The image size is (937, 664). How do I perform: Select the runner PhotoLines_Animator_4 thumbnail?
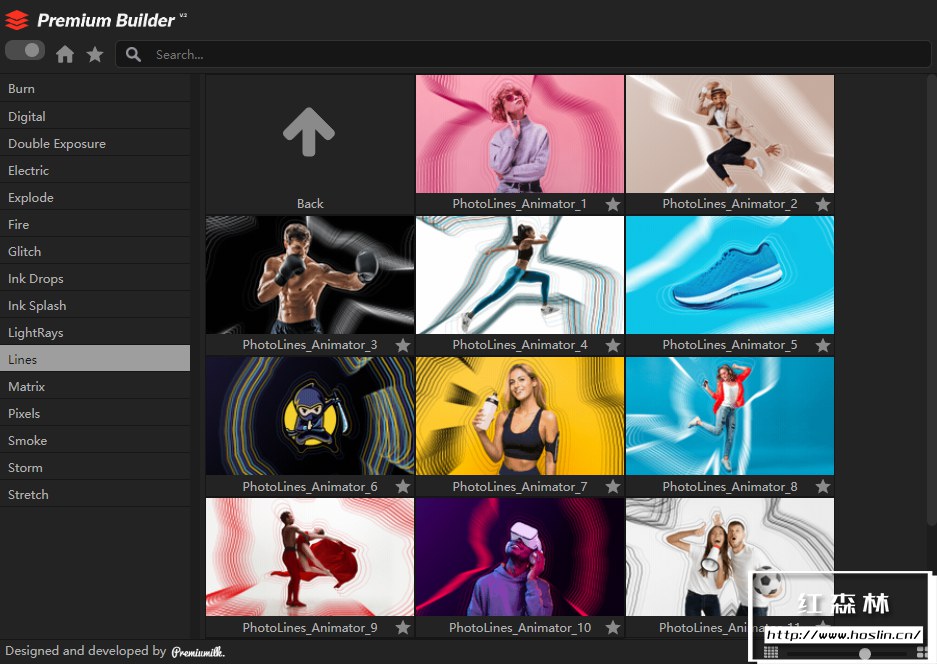tap(520, 275)
